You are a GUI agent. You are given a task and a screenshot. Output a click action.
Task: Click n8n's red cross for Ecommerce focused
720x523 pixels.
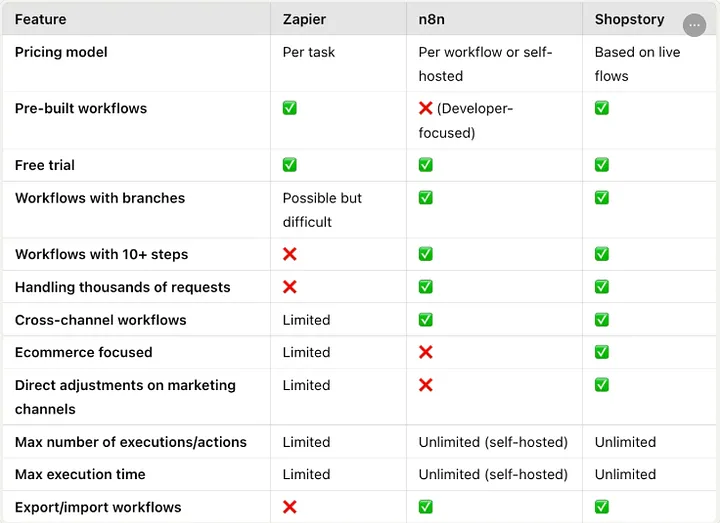click(x=425, y=352)
